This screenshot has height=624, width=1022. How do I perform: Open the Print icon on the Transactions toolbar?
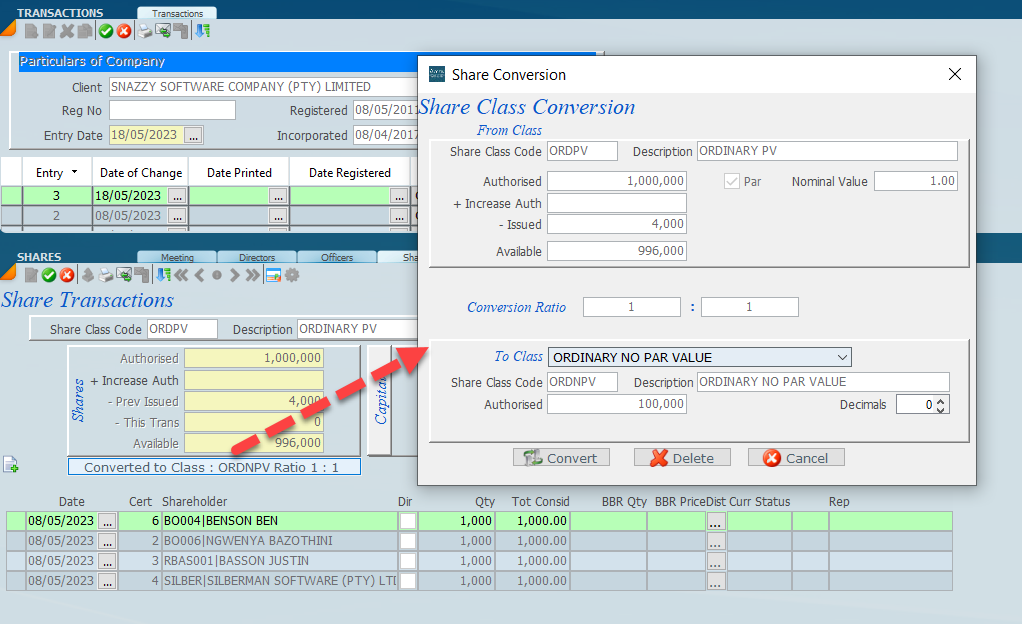[144, 31]
